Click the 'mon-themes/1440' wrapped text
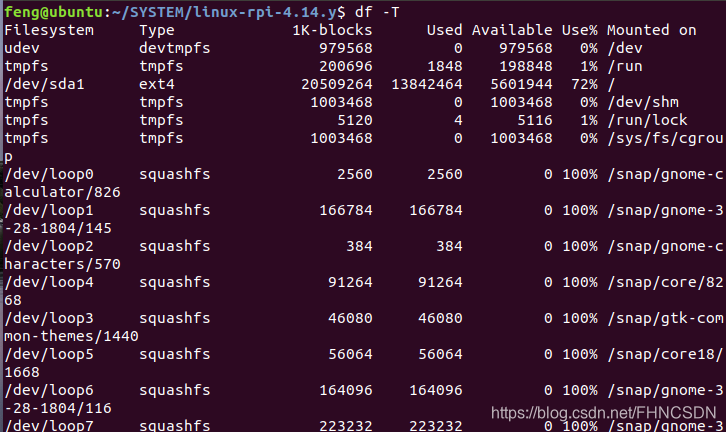The image size is (726, 432). [71, 337]
